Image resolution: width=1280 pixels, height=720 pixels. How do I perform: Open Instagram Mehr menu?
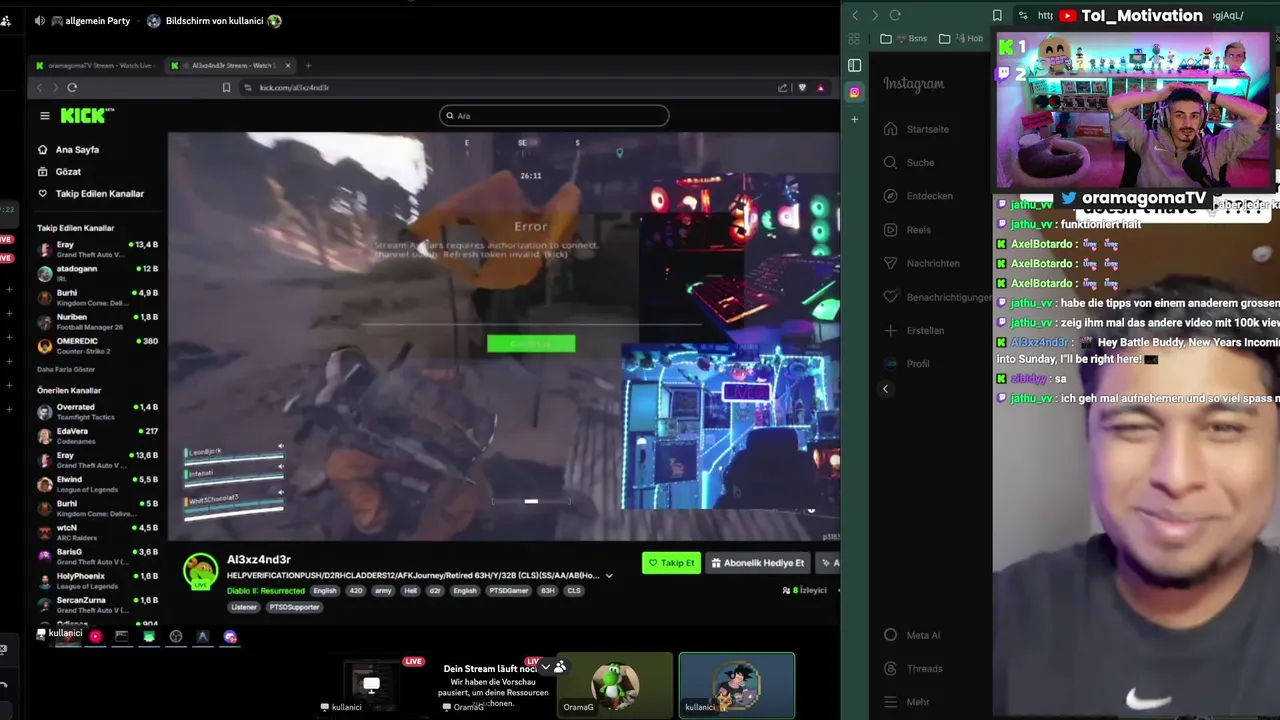coord(907,702)
